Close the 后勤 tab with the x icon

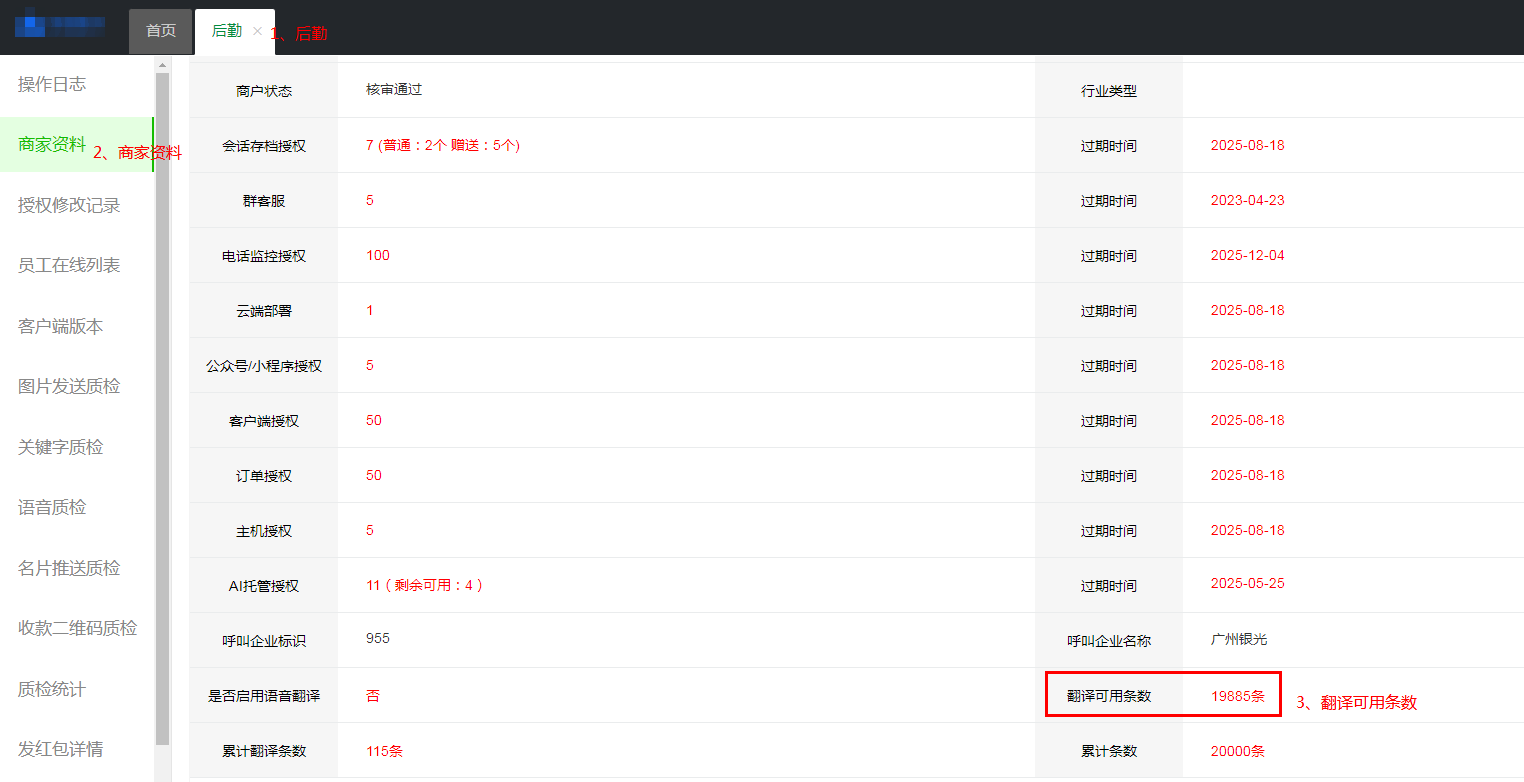coord(257,31)
